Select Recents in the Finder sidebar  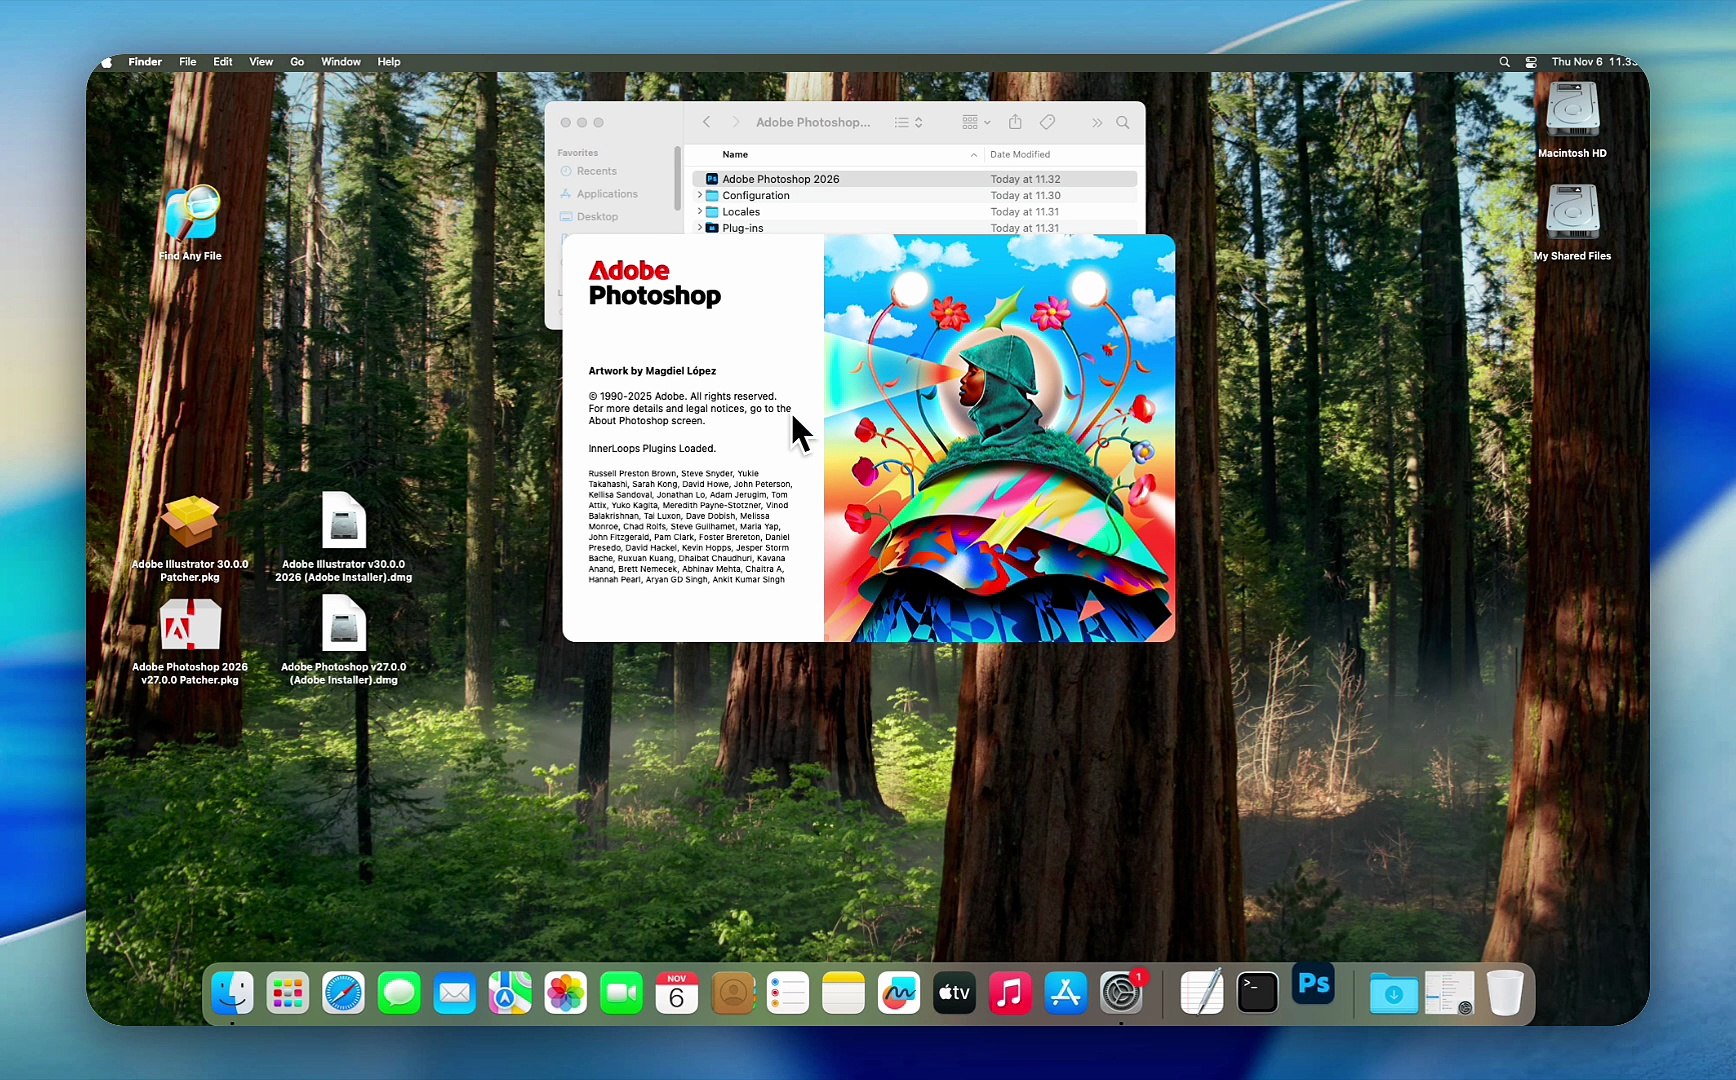point(597,171)
